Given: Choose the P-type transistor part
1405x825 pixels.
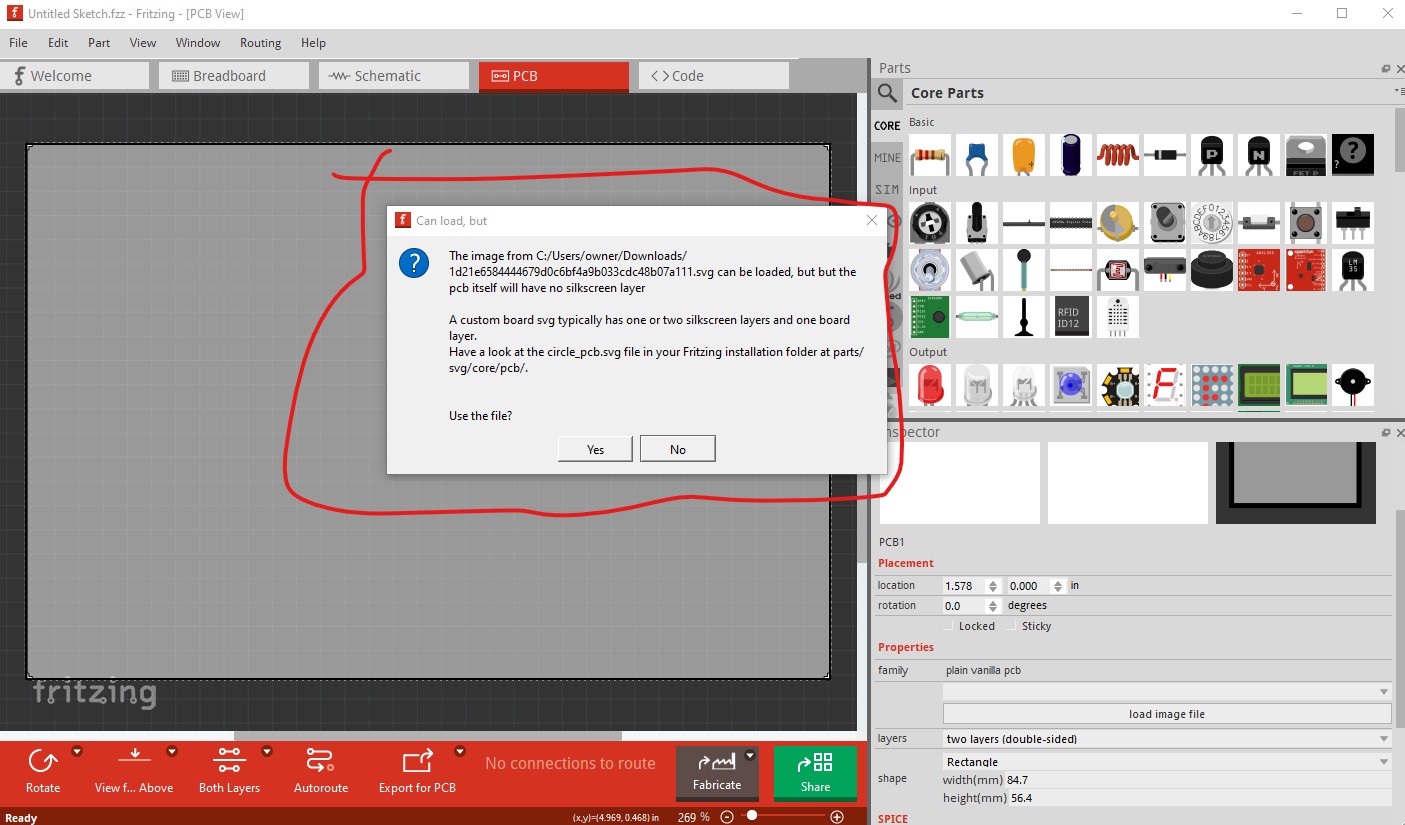Looking at the screenshot, I should coord(1212,155).
